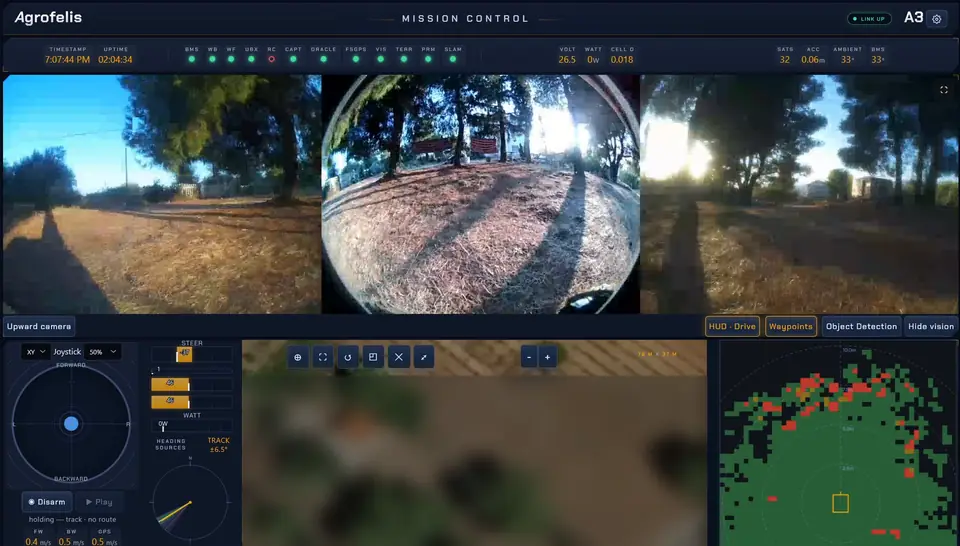Switch to Waypoints tab

[x=790, y=326]
